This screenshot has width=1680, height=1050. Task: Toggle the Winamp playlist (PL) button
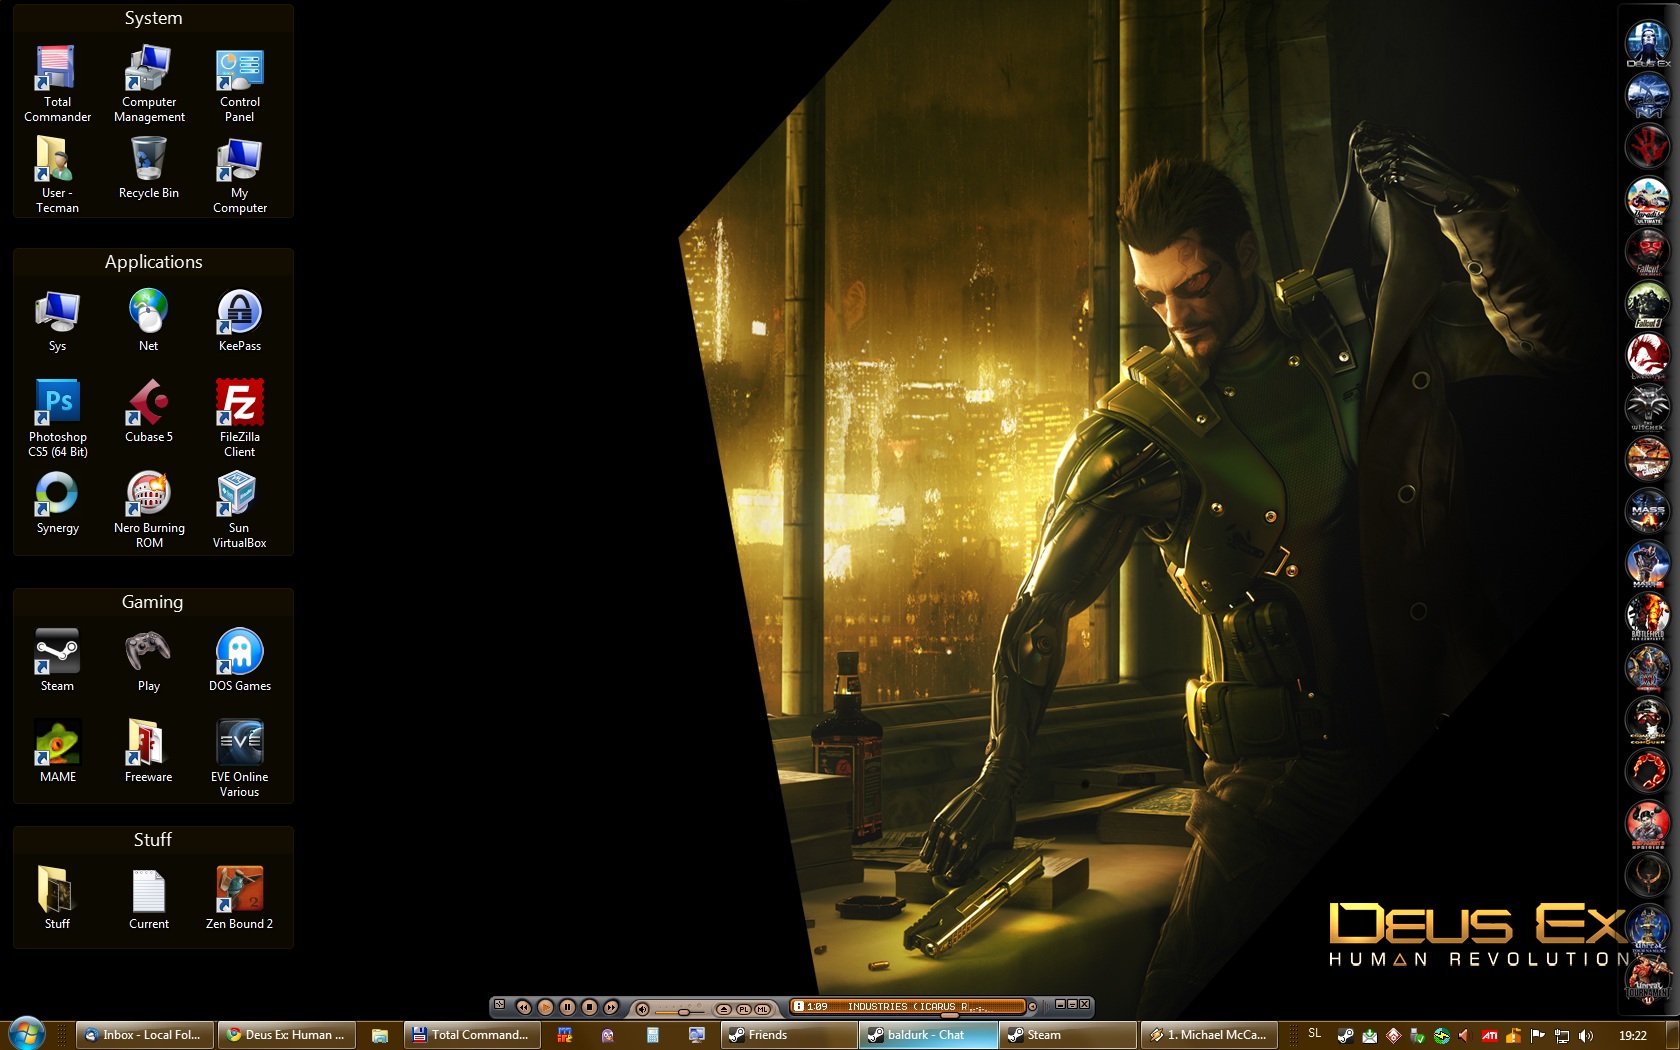(743, 1009)
